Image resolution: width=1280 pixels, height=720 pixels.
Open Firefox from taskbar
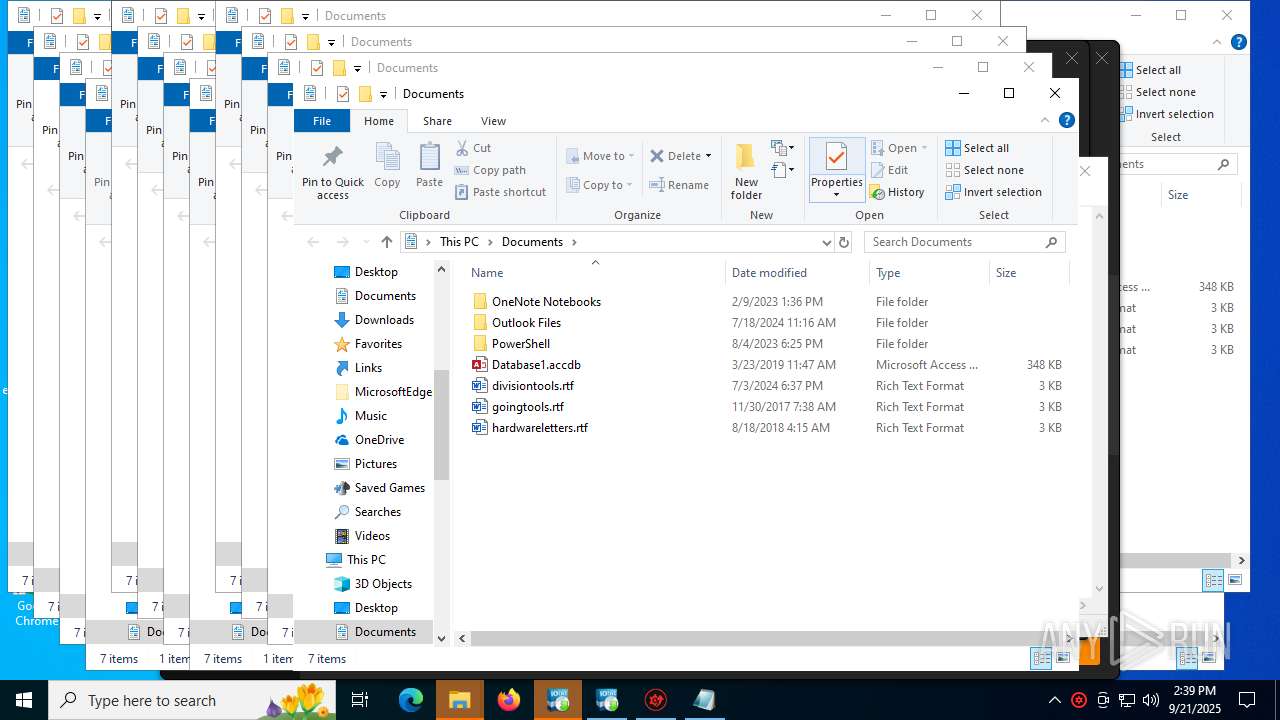tap(509, 700)
